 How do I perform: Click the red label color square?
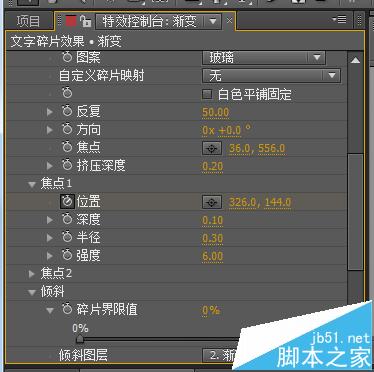(71, 22)
